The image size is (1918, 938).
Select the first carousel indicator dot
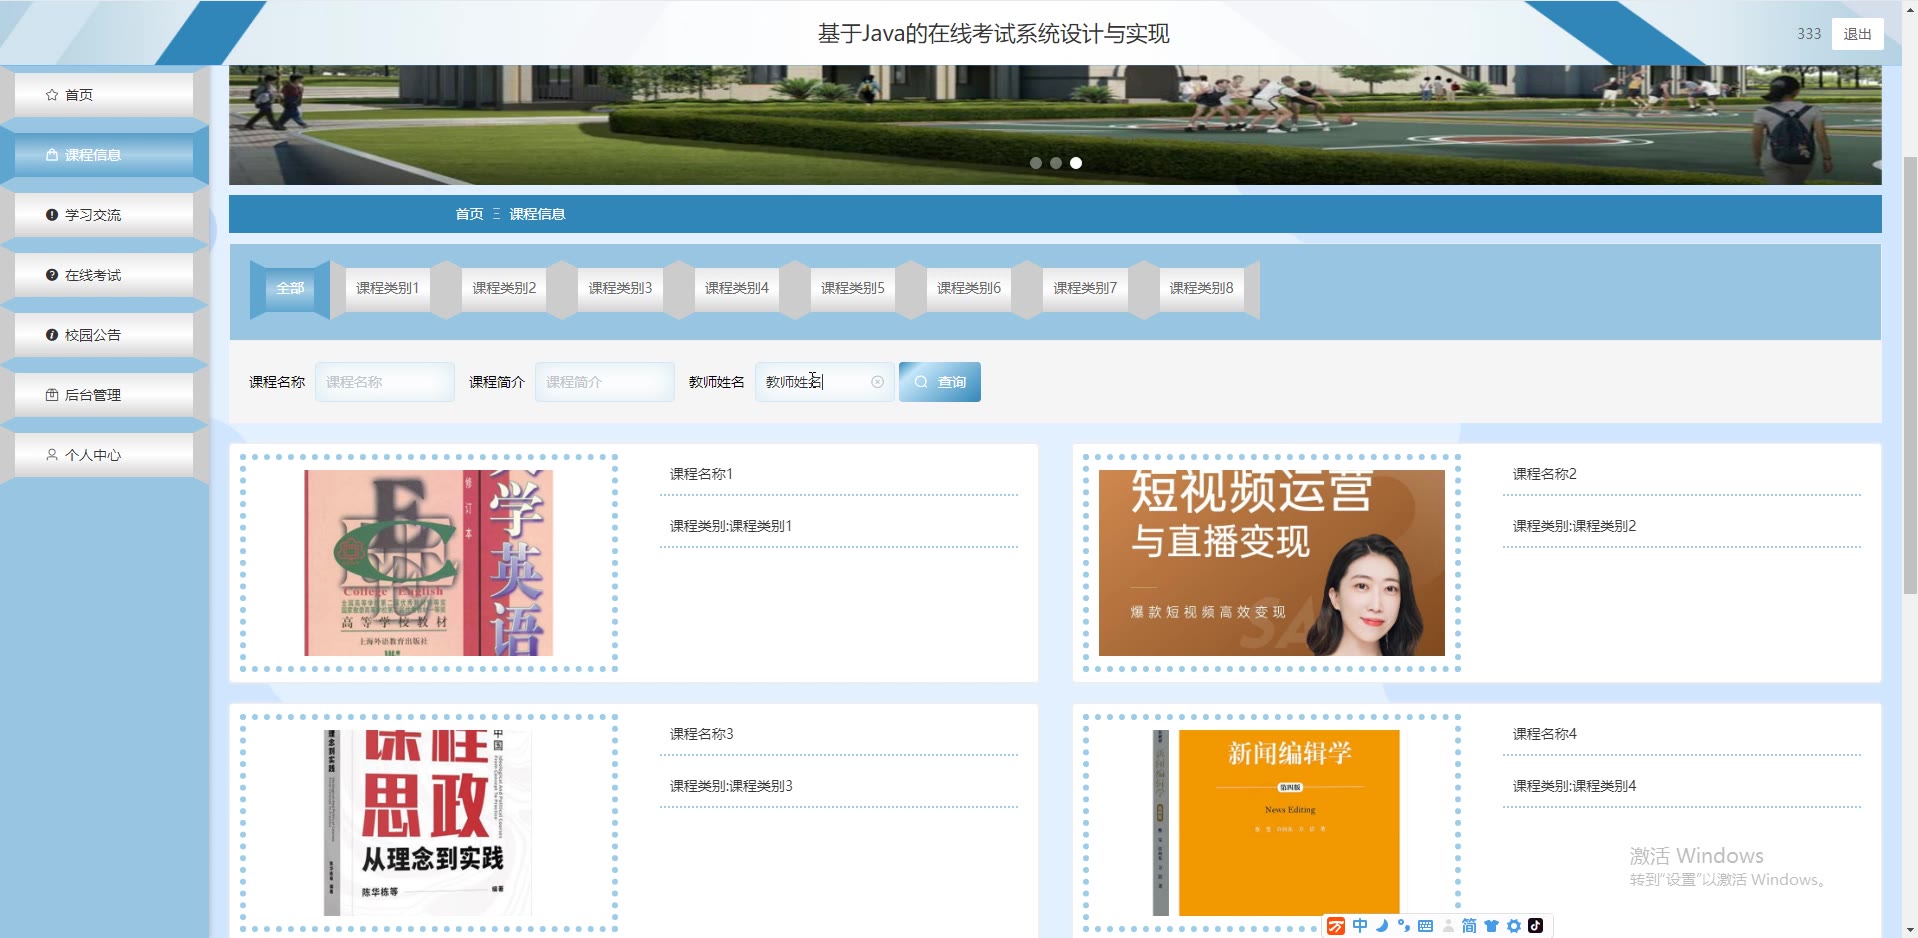1036,163
